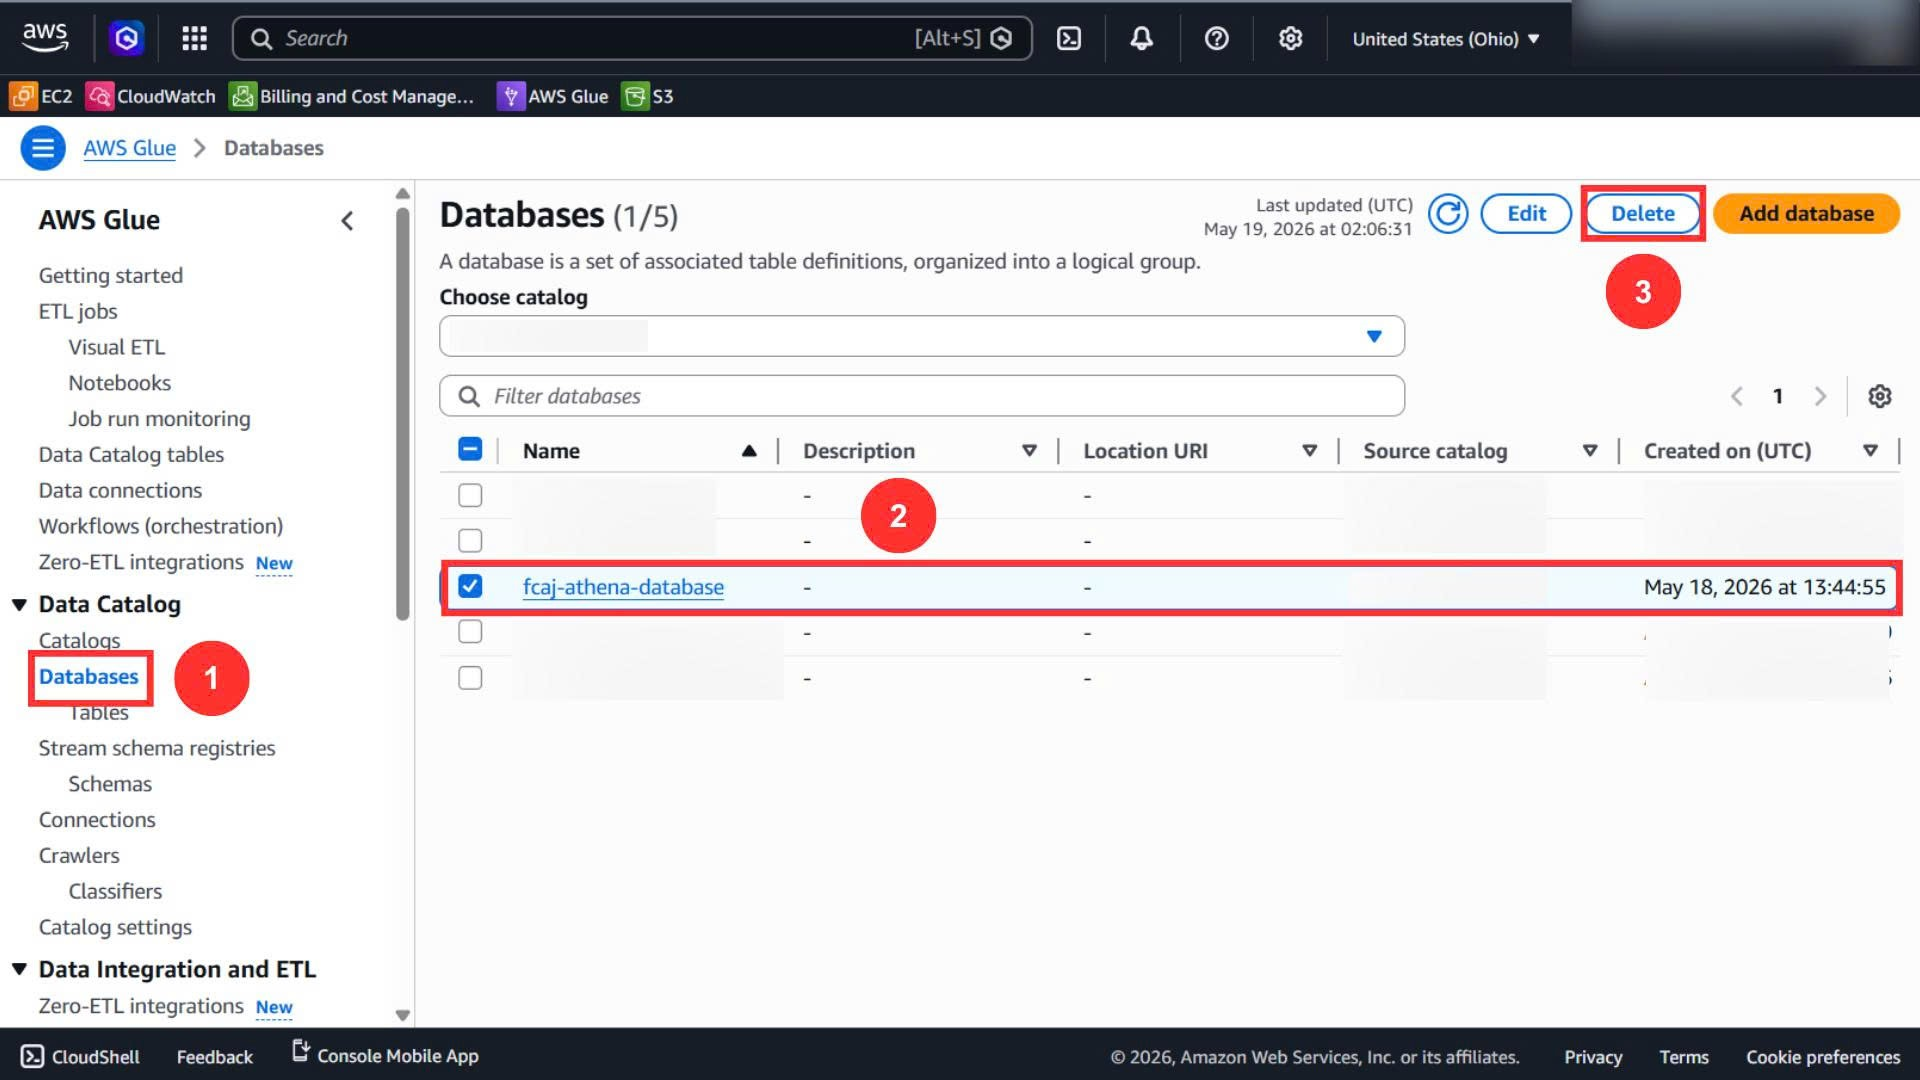
Task: Open Job run monitoring in the sidebar
Action: (159, 419)
